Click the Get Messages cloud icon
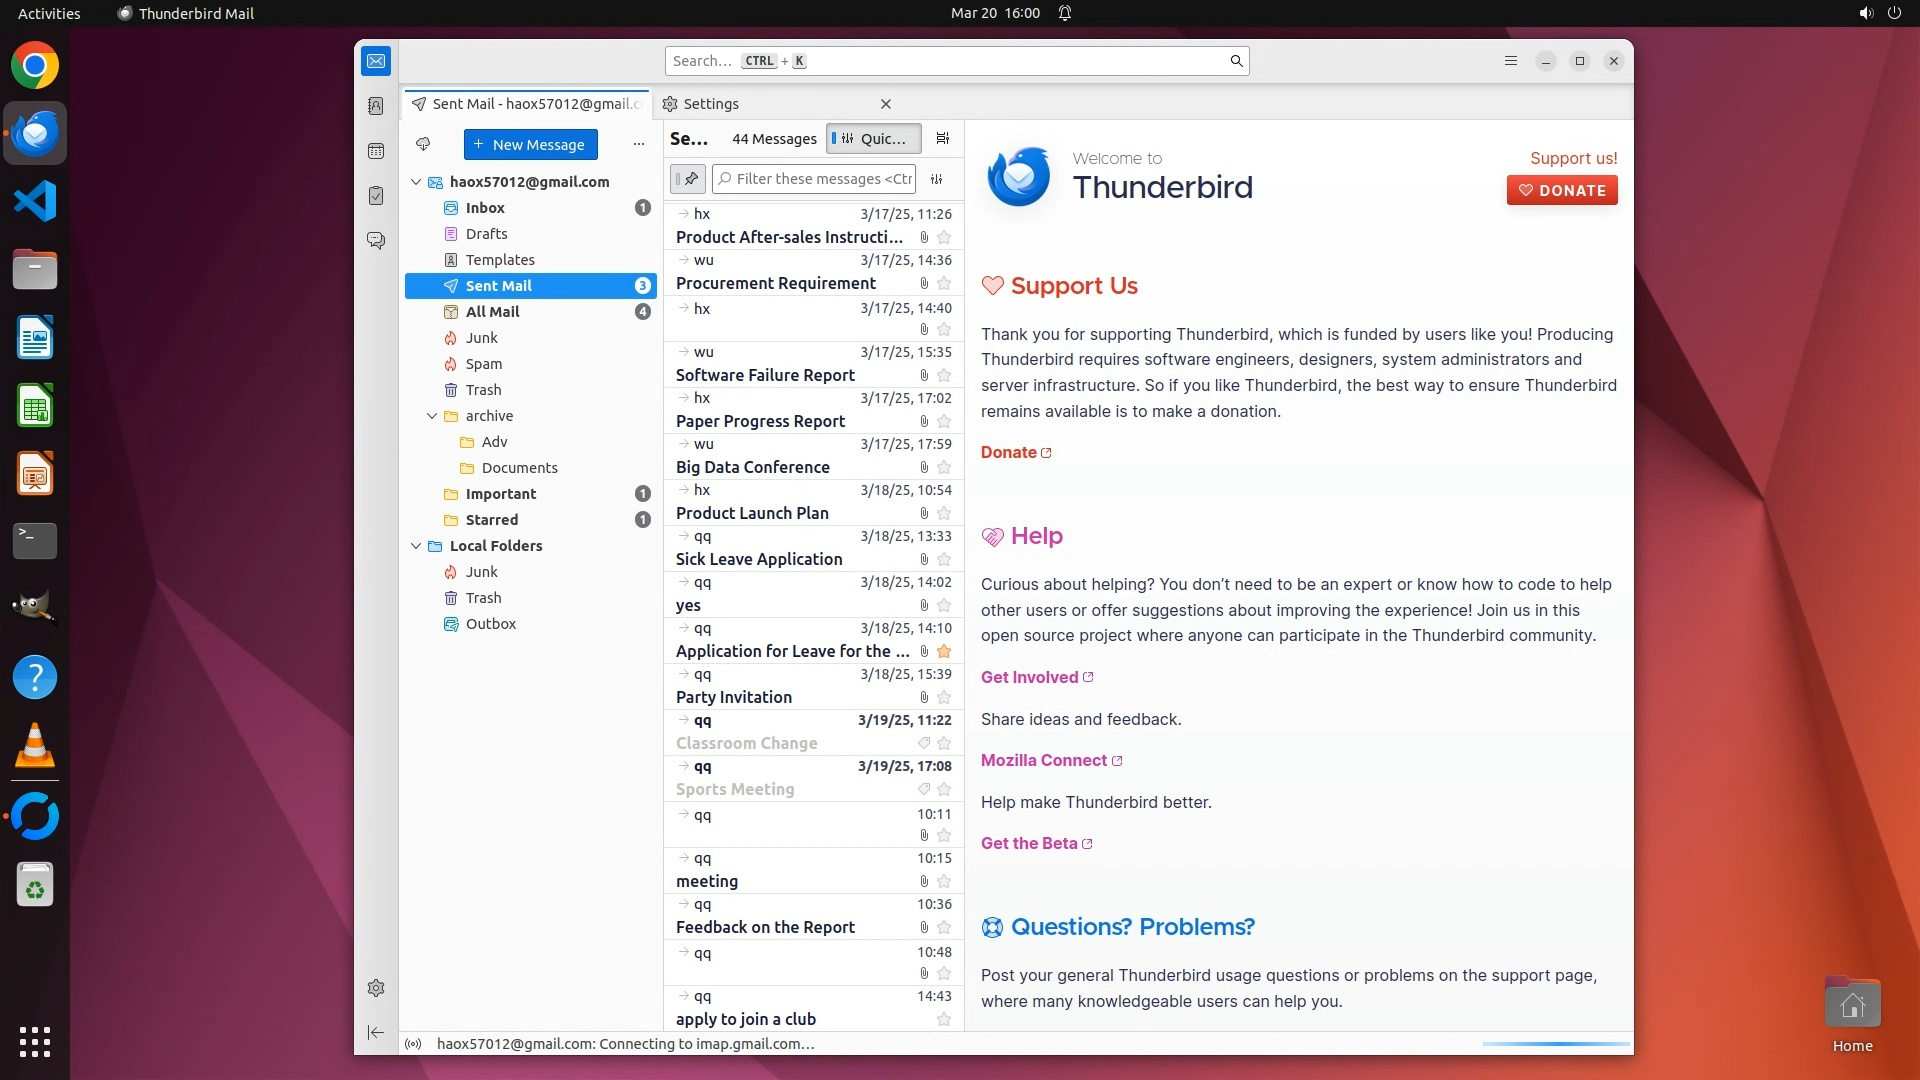The width and height of the screenshot is (1920, 1080). 423,144
